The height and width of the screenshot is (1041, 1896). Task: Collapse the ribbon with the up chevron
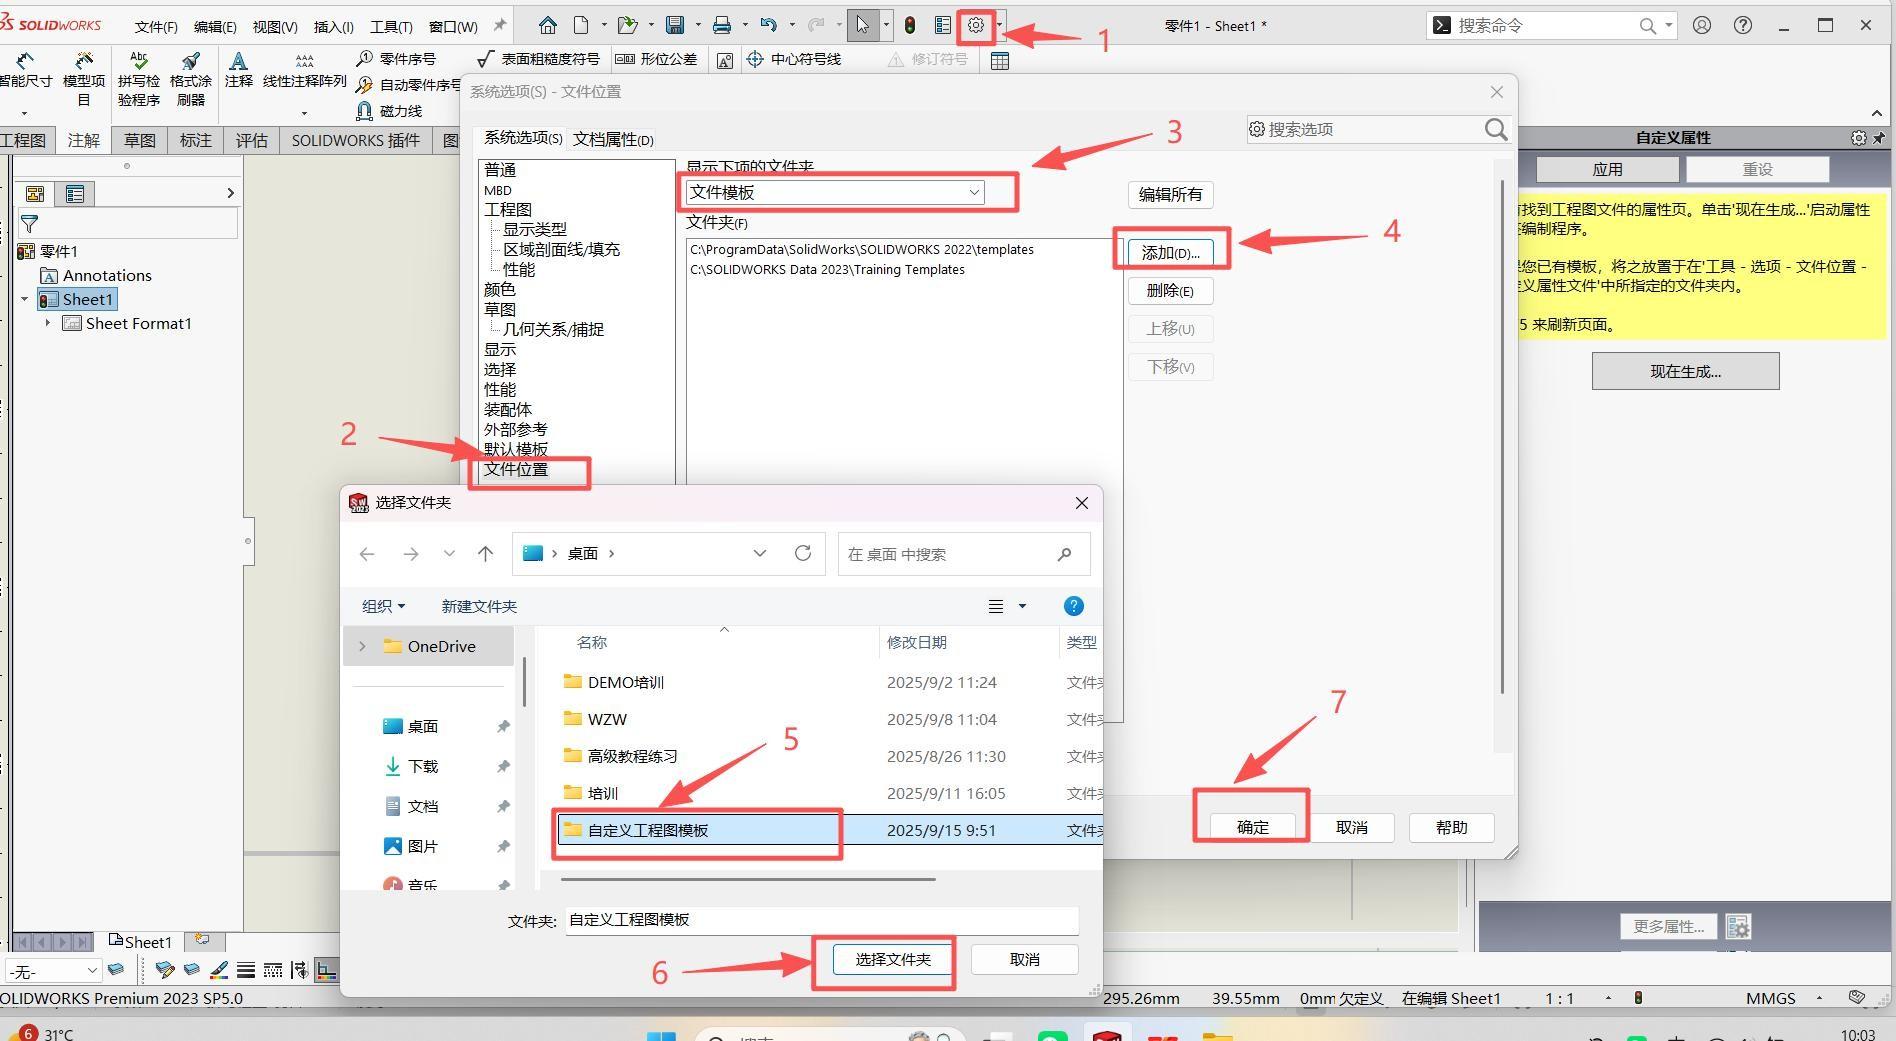pyautogui.click(x=1876, y=113)
